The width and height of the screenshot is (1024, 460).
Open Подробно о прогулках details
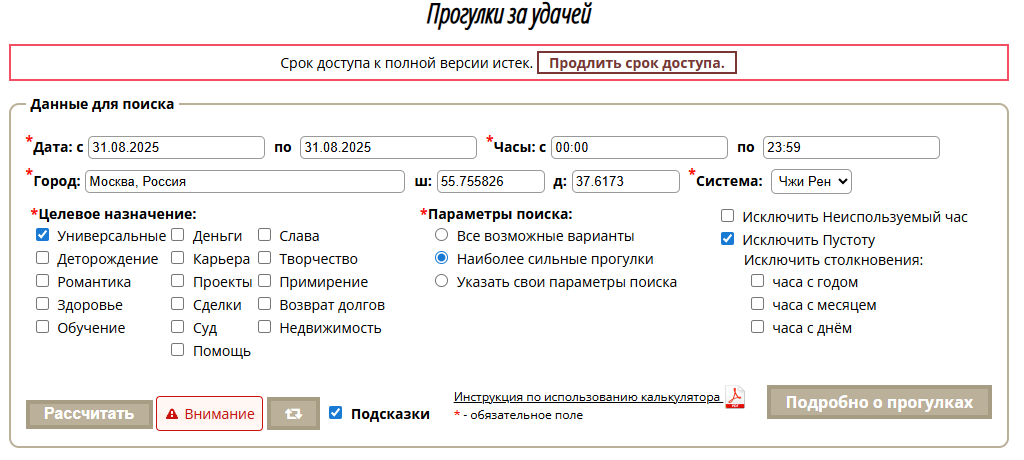pos(879,402)
